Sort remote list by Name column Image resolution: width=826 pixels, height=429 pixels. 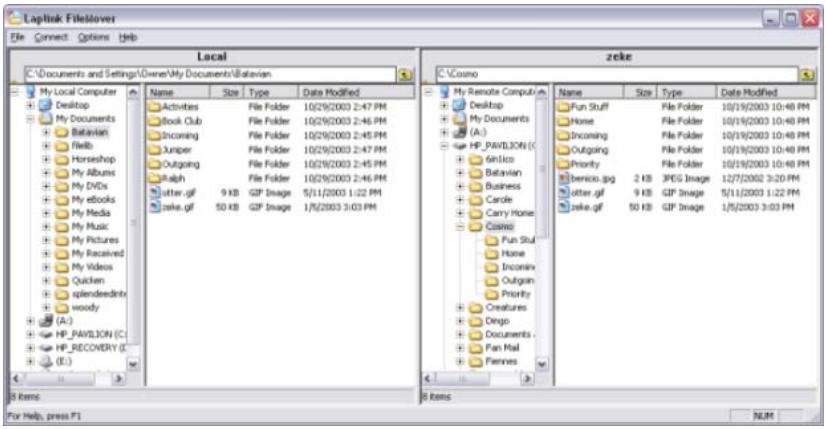[589, 92]
